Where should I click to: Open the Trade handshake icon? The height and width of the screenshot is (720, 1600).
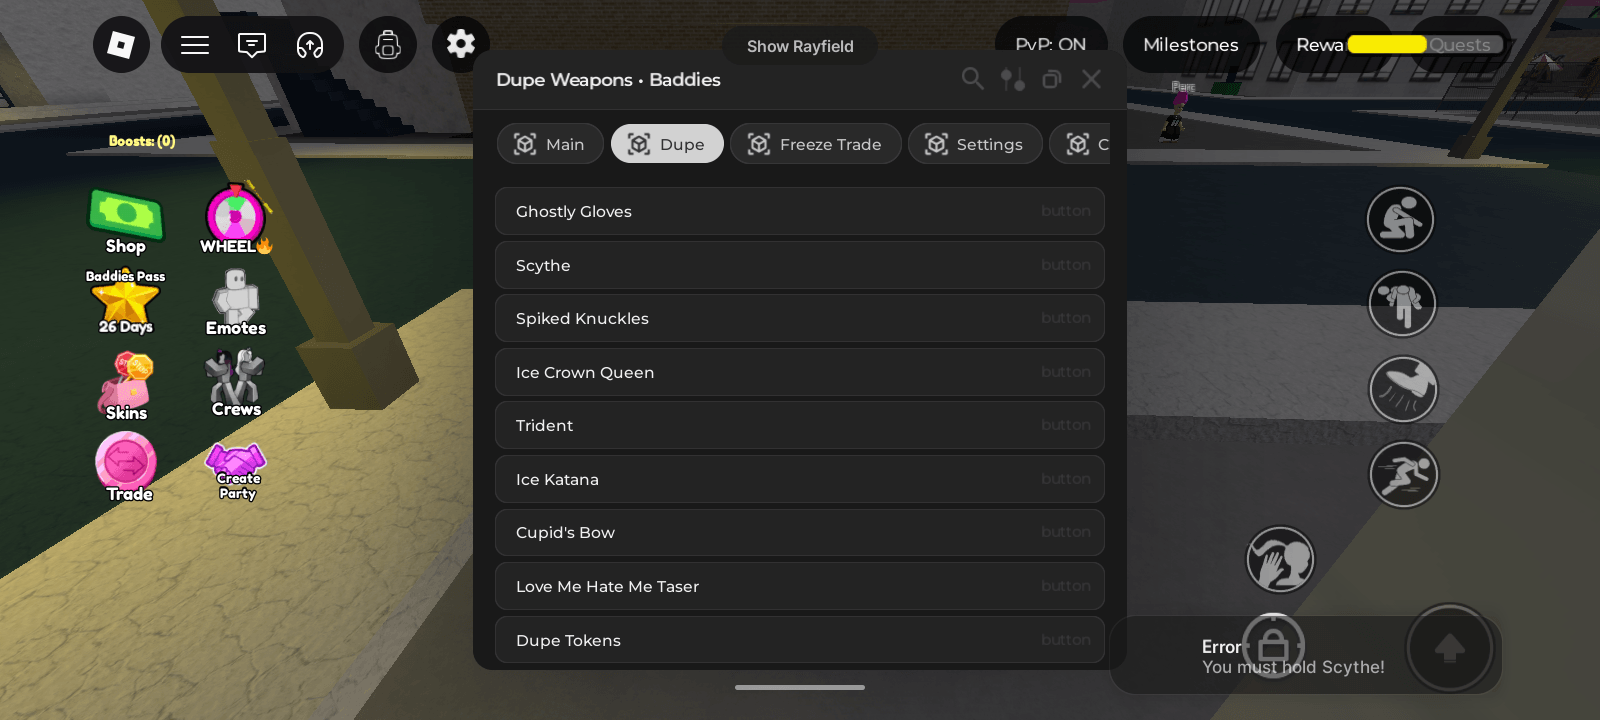pos(126,467)
